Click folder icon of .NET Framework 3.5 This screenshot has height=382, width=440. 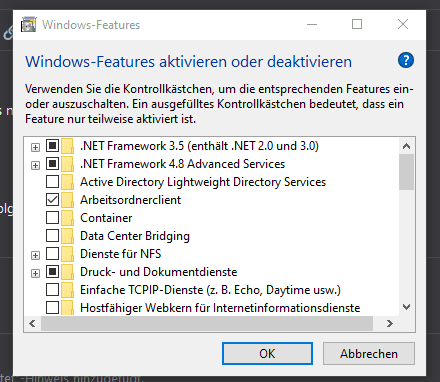67,146
